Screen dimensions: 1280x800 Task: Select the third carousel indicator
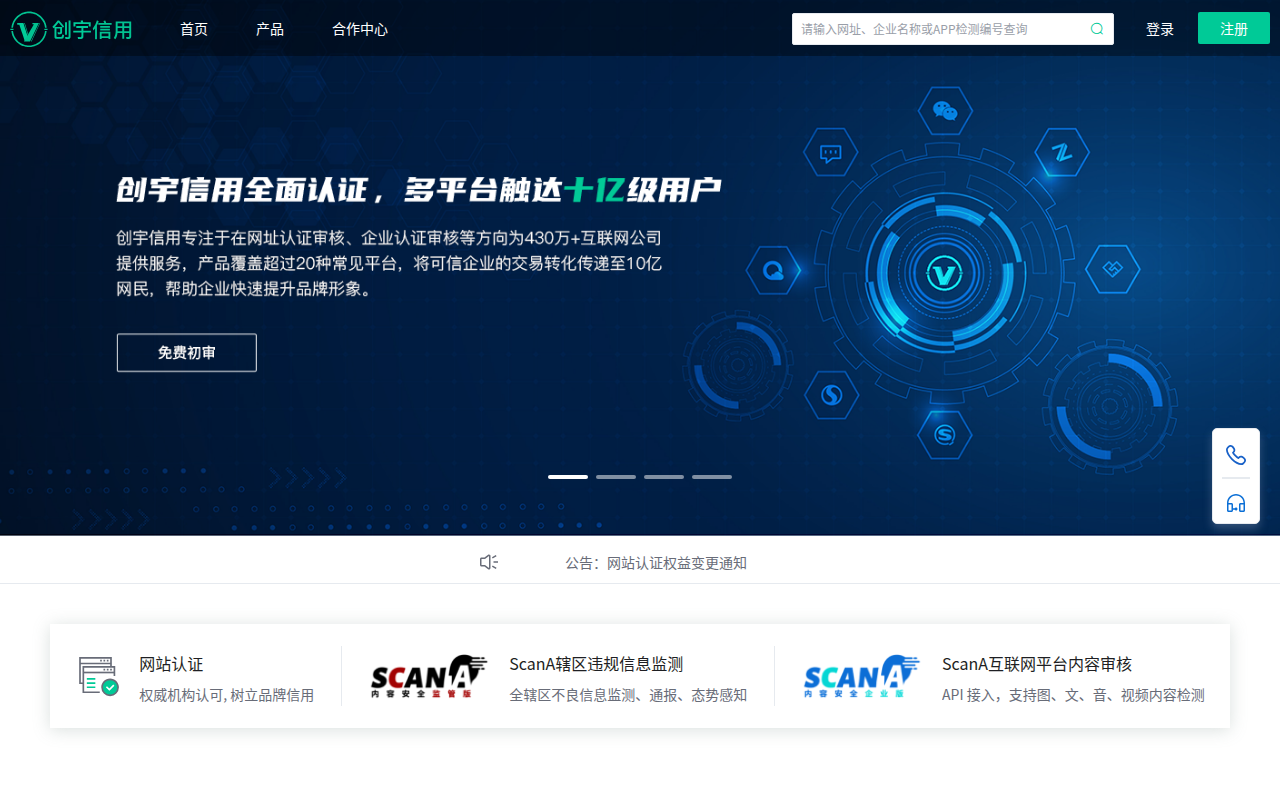point(664,477)
